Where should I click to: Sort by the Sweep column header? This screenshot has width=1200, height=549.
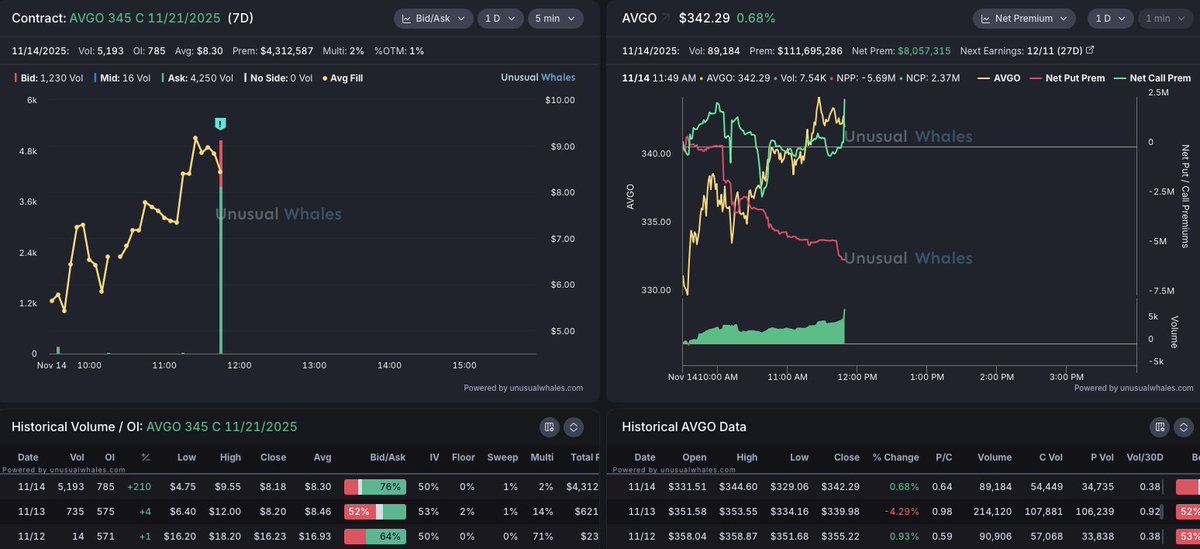click(x=503, y=457)
